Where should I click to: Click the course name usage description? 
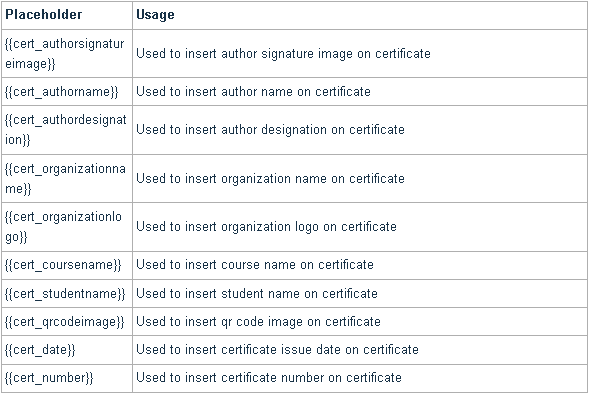coord(255,264)
